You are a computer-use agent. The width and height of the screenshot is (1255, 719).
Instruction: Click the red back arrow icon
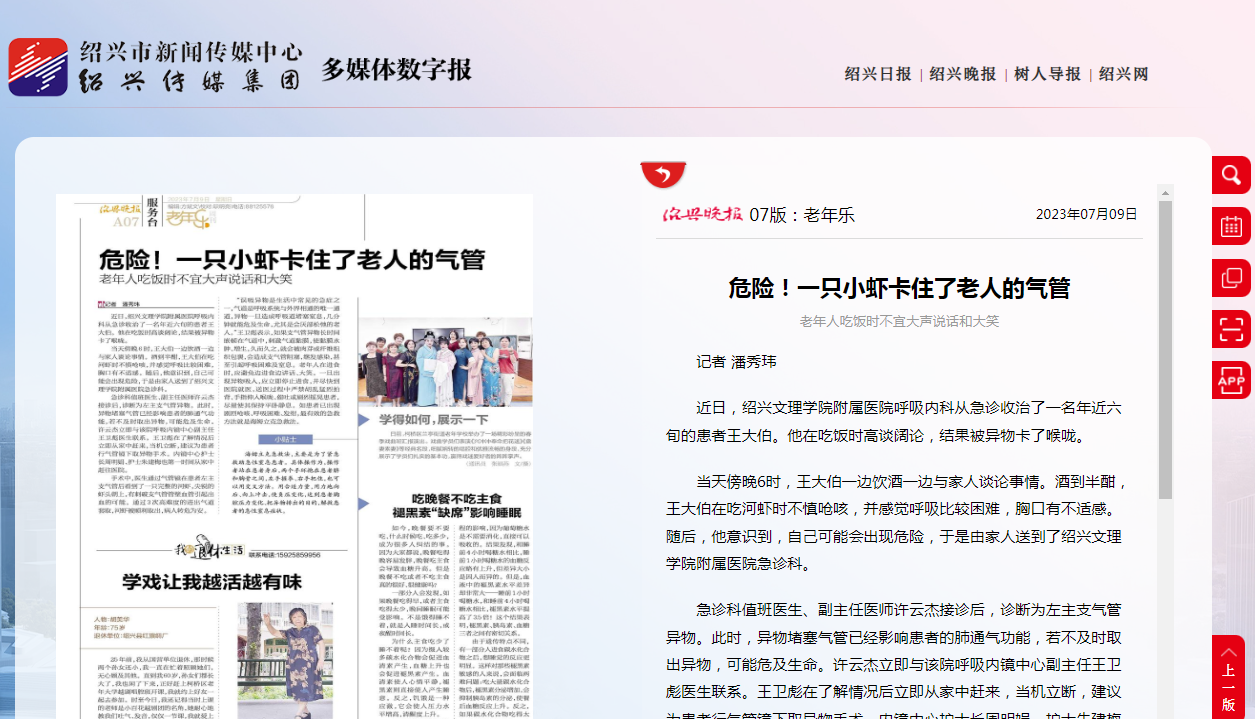pos(662,175)
